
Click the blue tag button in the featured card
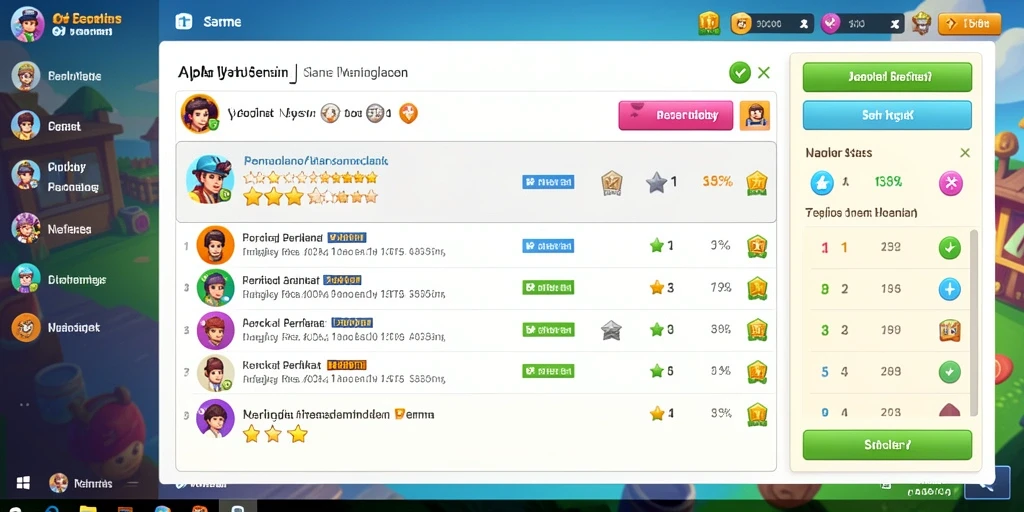(x=548, y=182)
